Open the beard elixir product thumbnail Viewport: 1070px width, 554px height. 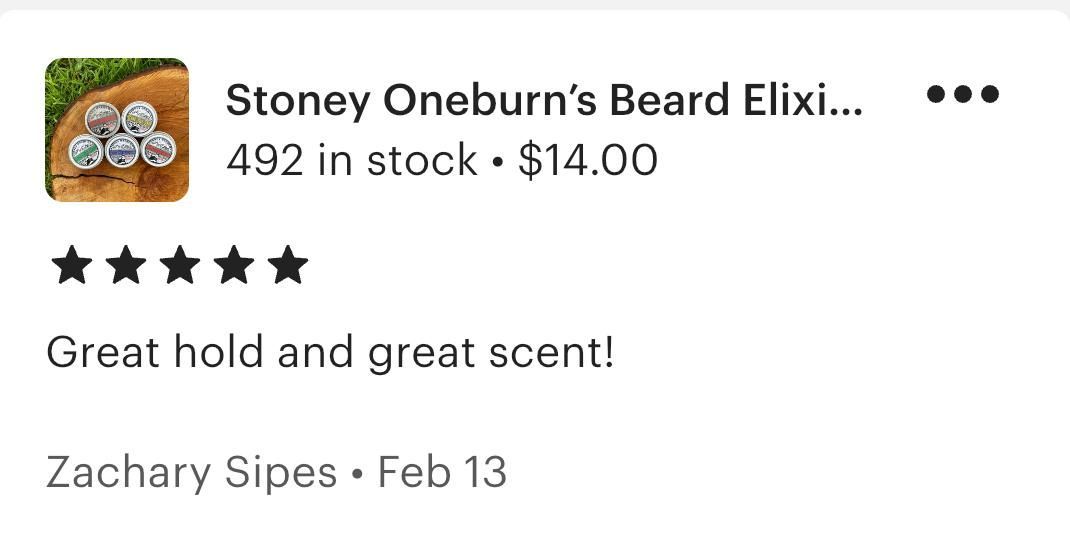tap(117, 130)
